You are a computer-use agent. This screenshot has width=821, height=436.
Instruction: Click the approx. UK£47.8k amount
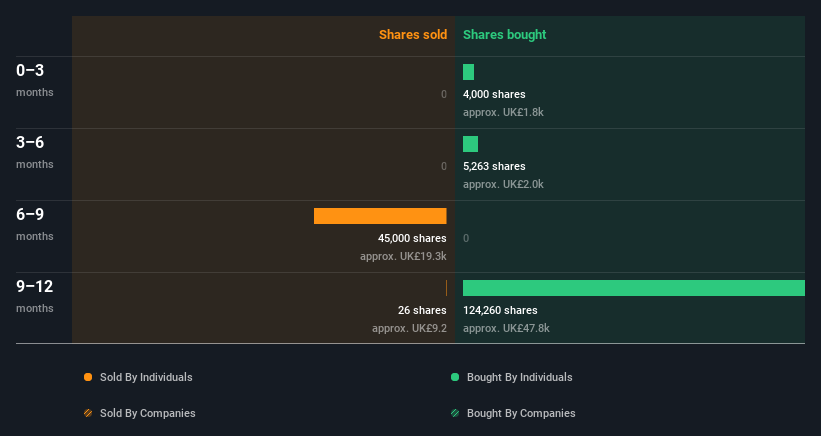(x=506, y=328)
